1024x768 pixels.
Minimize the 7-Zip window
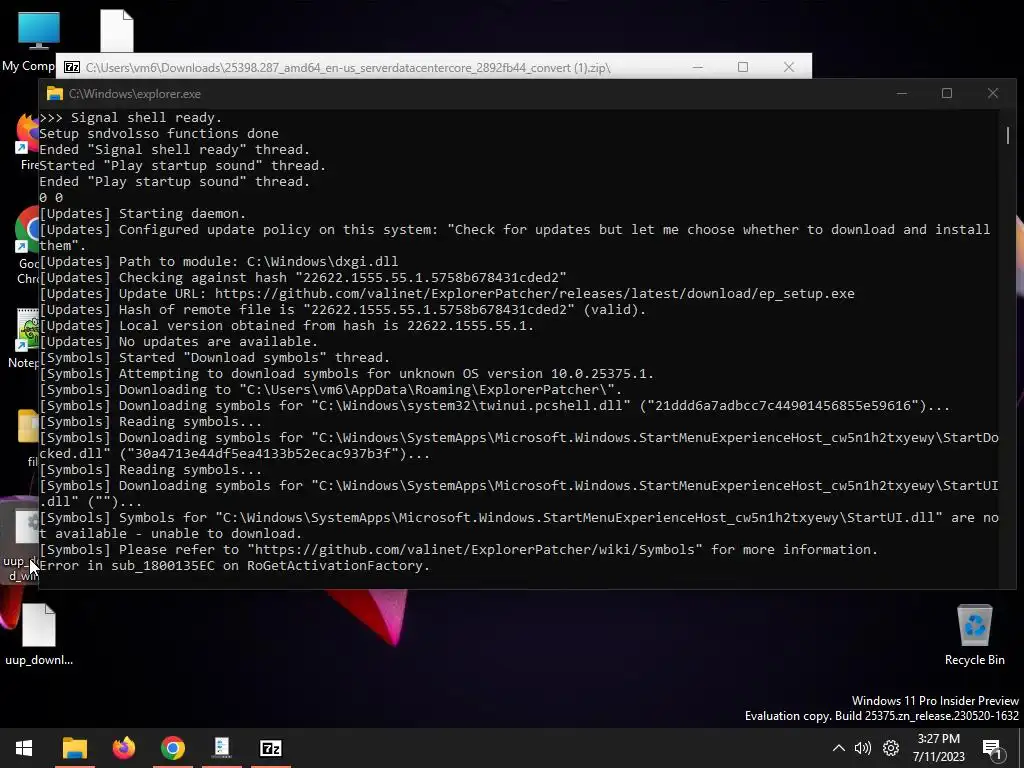pos(697,67)
